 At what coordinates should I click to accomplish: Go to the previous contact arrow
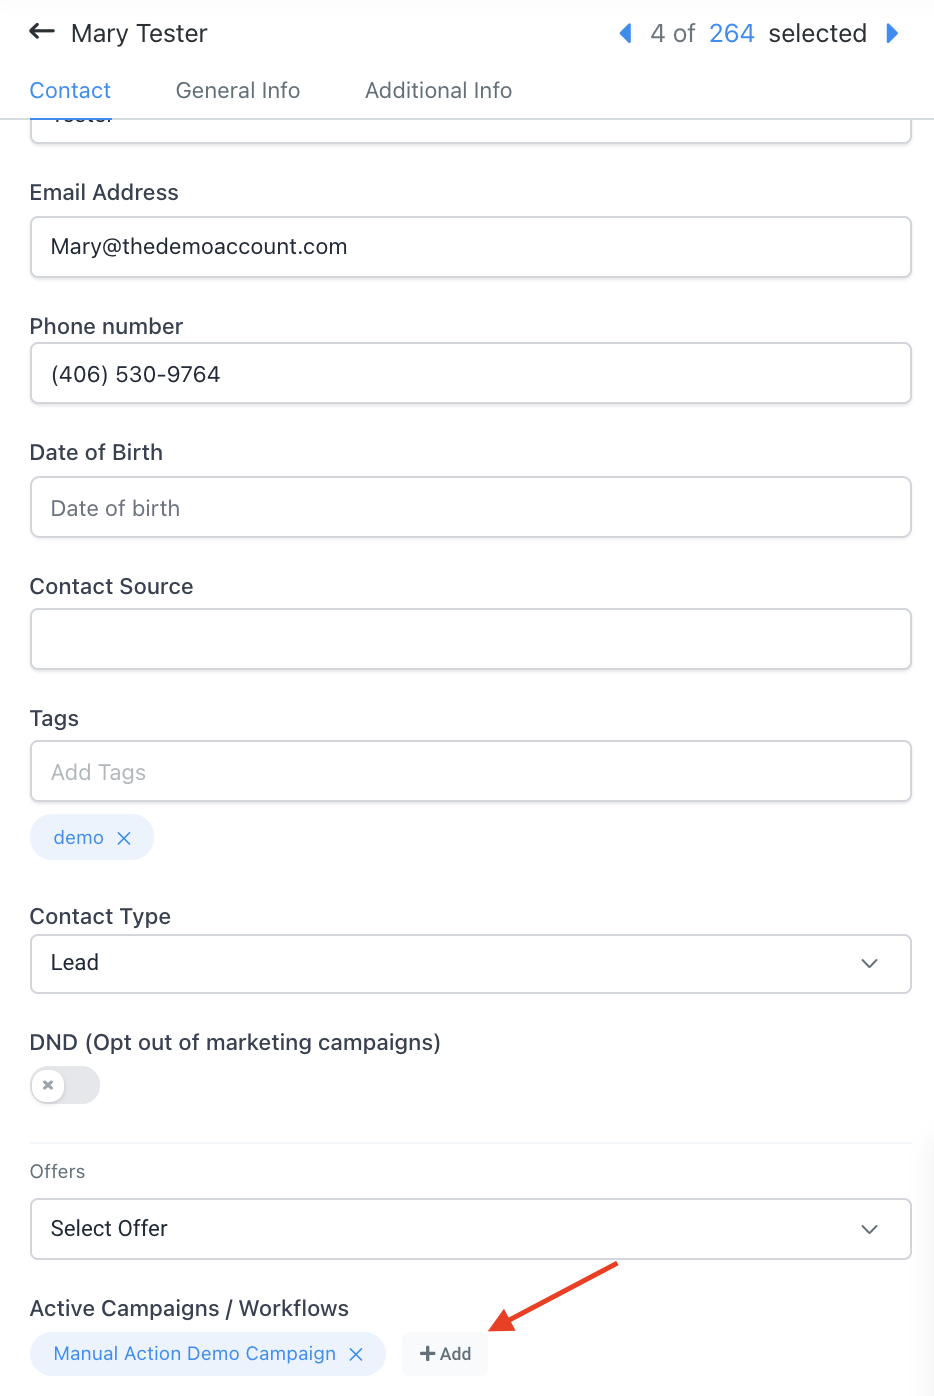point(626,33)
